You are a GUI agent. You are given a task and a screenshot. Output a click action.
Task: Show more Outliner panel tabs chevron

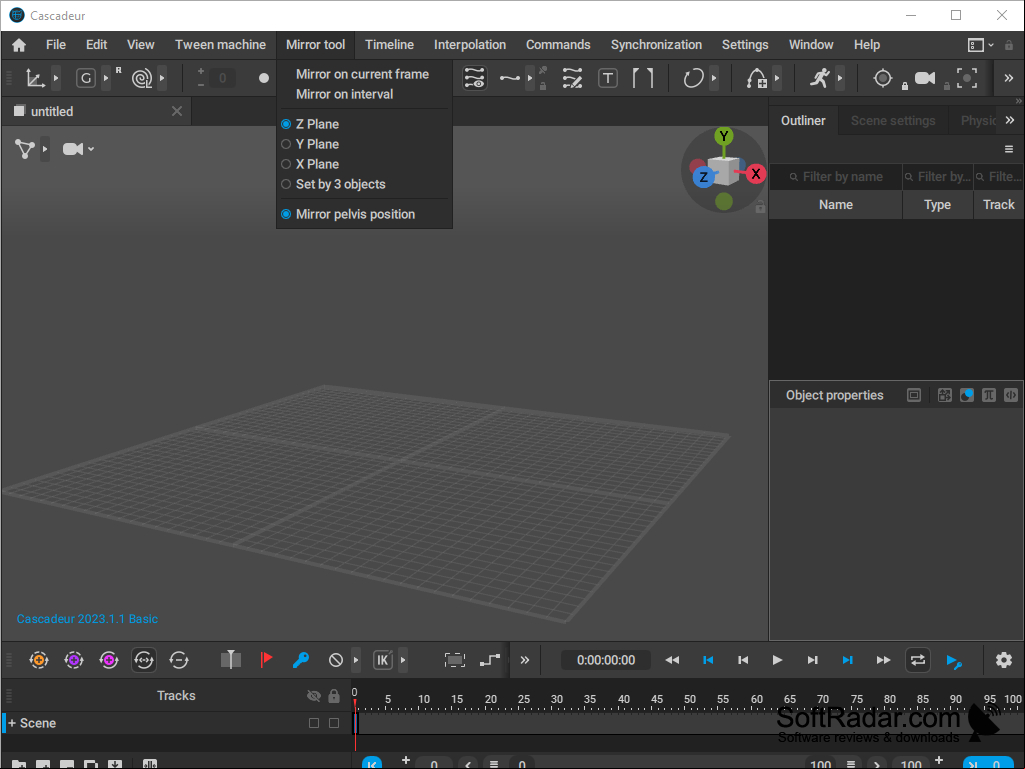pos(1010,120)
